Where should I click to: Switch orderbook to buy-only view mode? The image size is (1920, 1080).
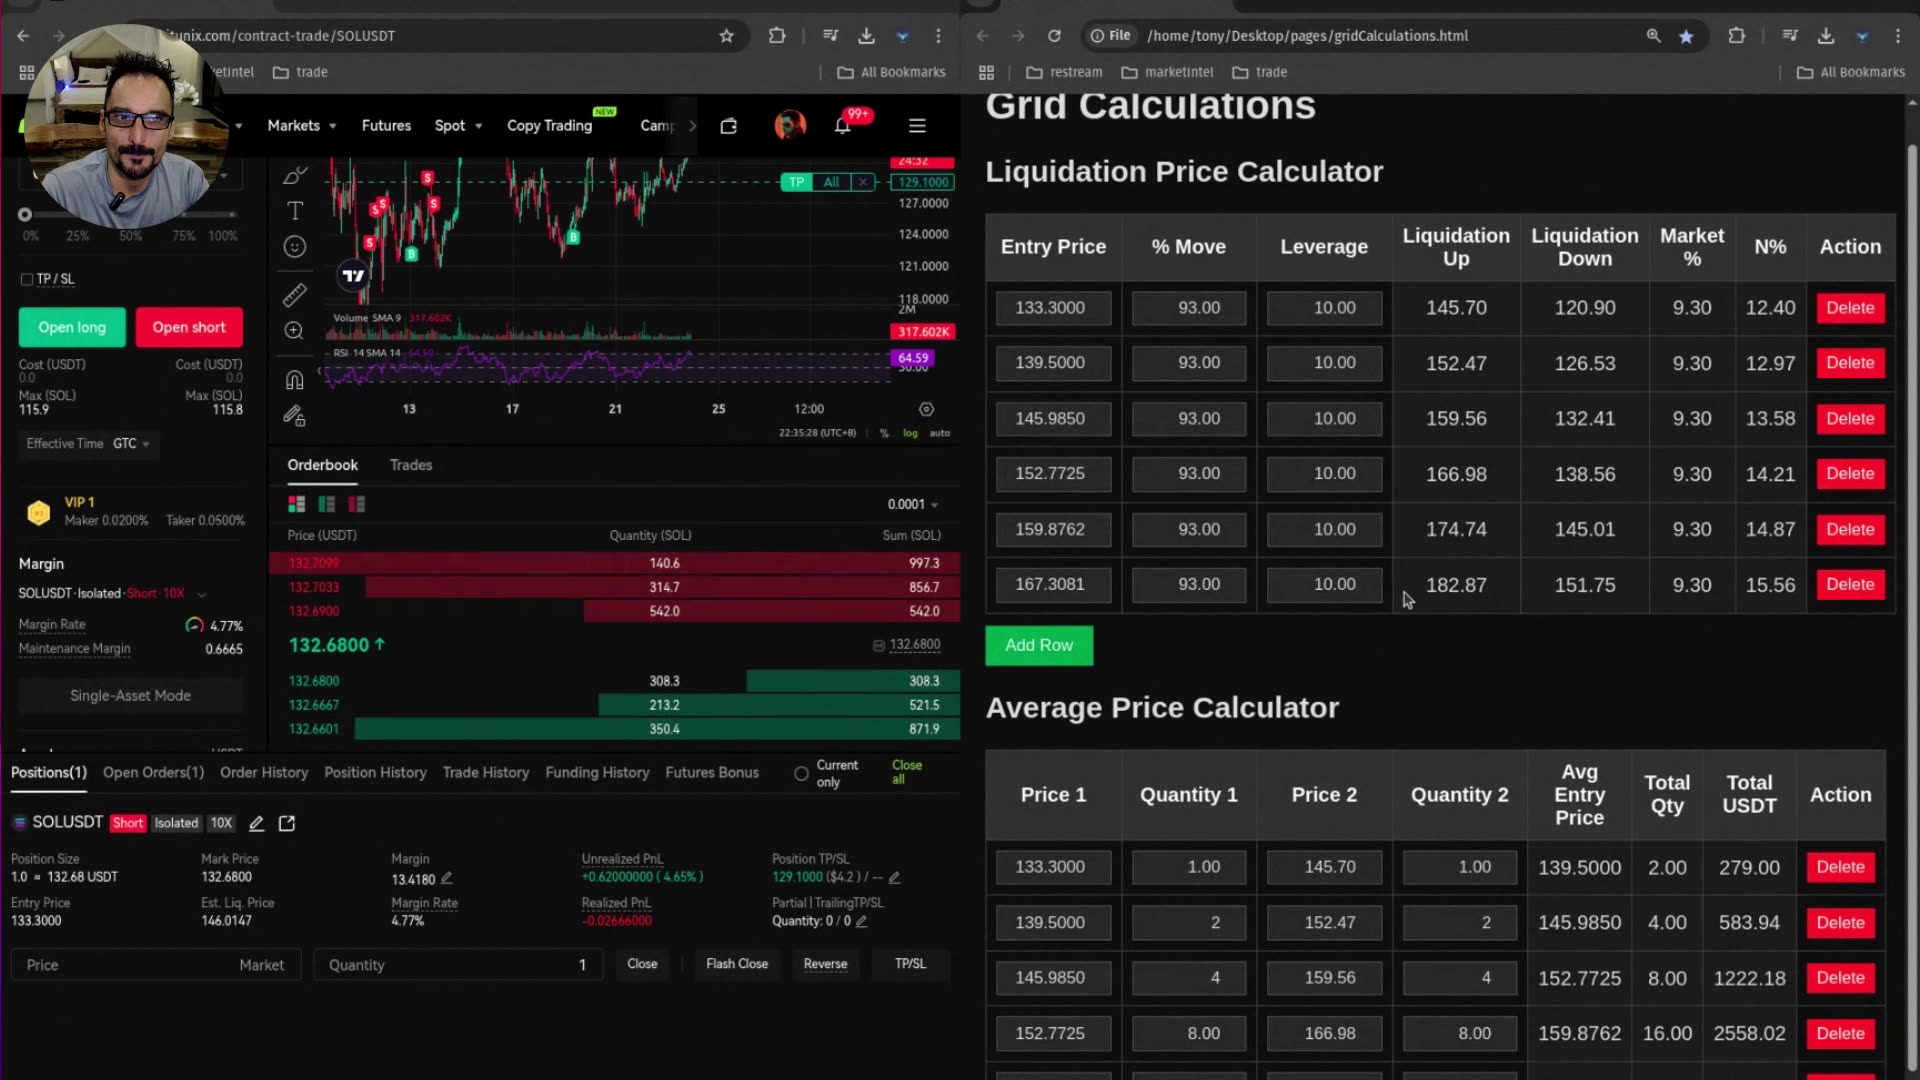coord(326,504)
